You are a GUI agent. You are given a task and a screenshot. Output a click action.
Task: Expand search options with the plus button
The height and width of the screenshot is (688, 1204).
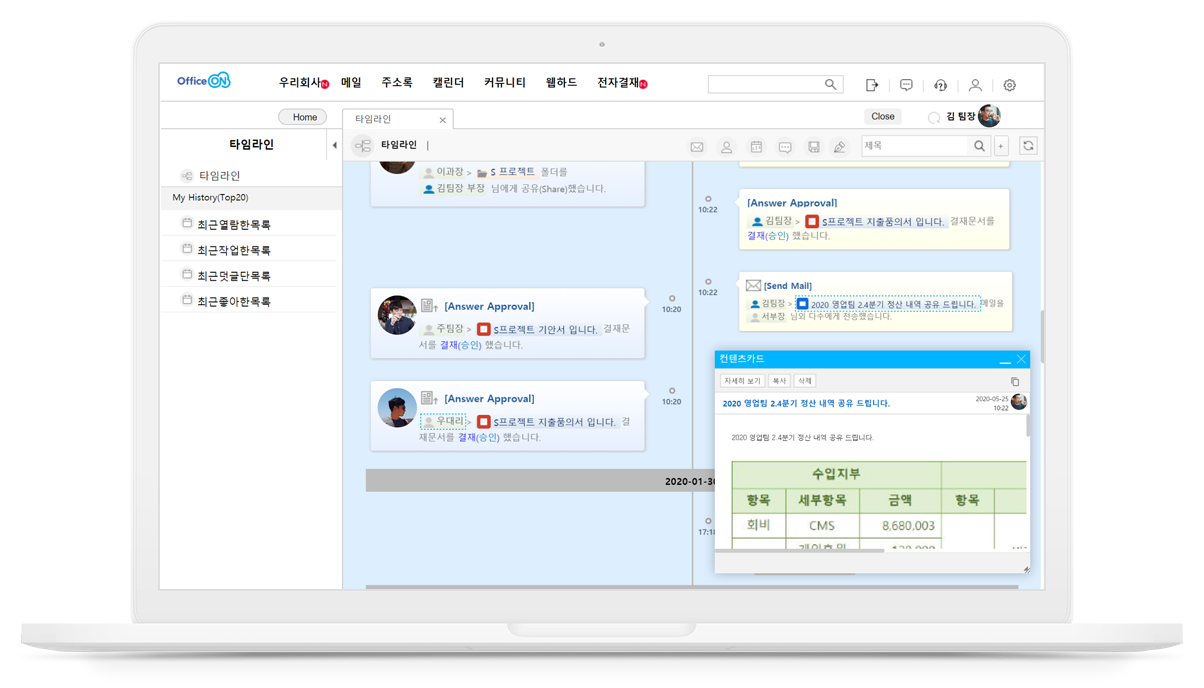[x=1001, y=146]
